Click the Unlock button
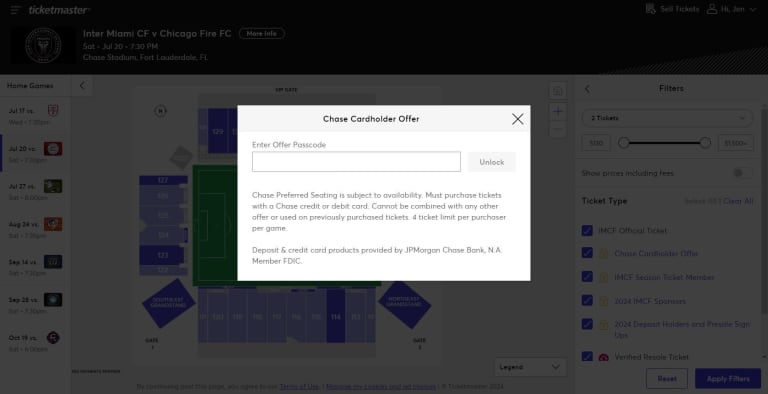Screen dimensions: 768x394 pyautogui.click(x=491, y=162)
